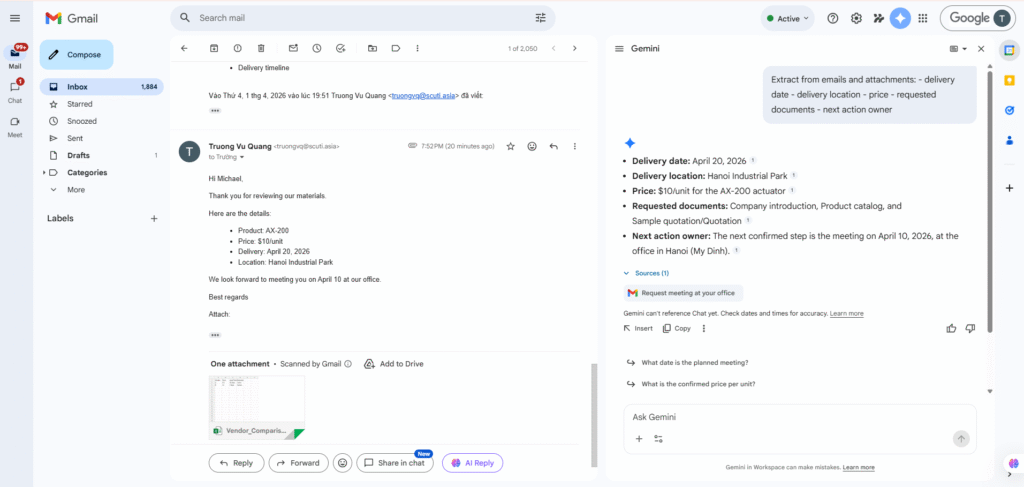Viewport: 1024px width, 487px height.
Task: Open the Google apps grid
Action: coord(922,18)
